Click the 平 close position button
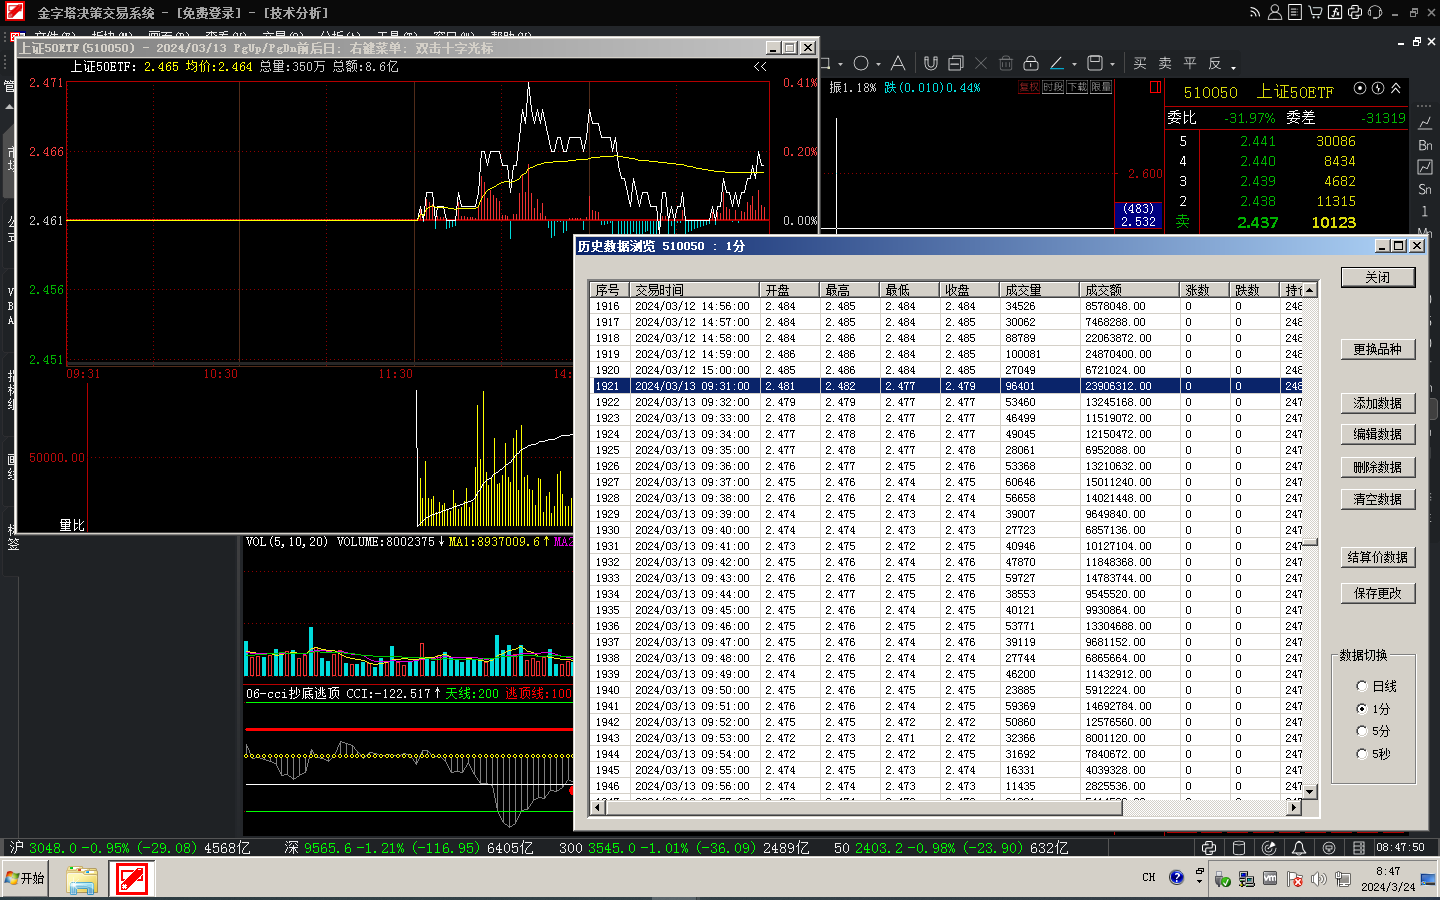1440x900 pixels. pos(1190,63)
